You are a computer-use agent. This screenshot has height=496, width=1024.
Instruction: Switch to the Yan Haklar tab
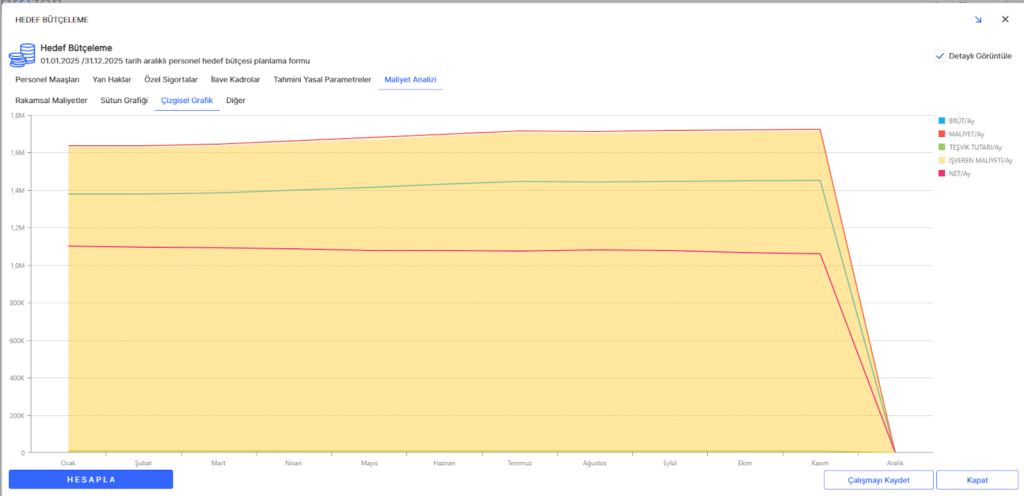pyautogui.click(x=112, y=79)
